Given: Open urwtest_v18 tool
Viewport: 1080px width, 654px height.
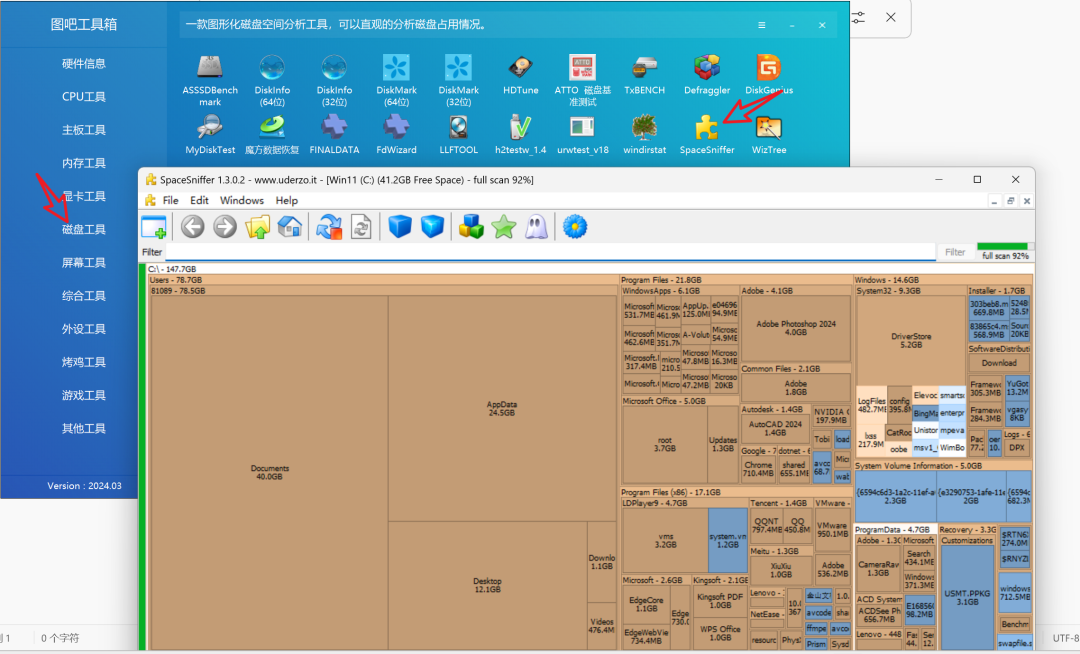Looking at the screenshot, I should click(x=583, y=134).
